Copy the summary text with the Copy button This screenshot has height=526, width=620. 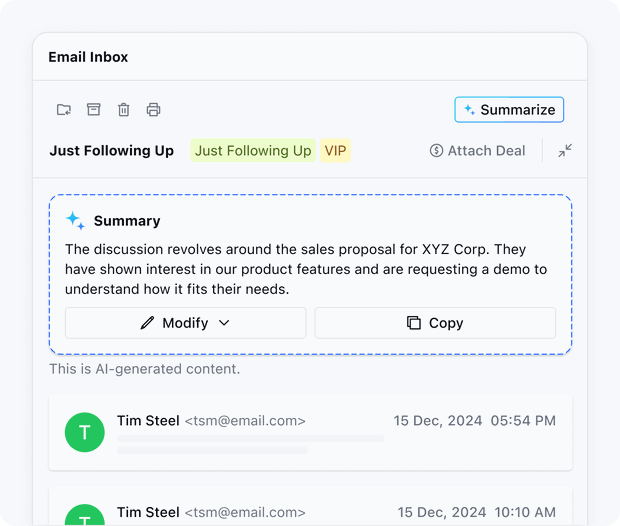(435, 323)
